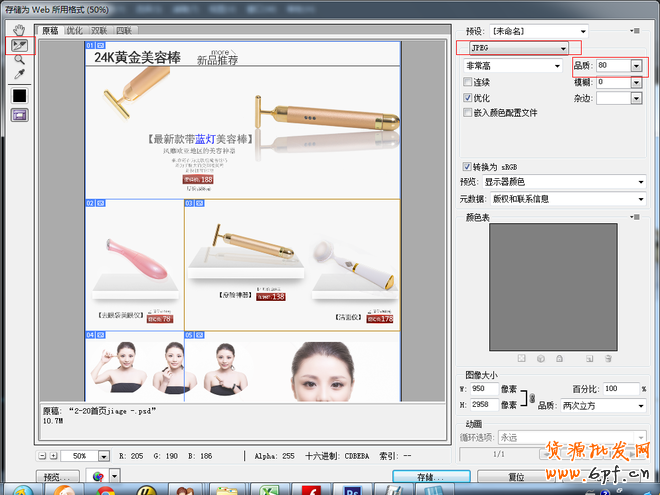The height and width of the screenshot is (495, 660).
Task: Click the browser preview Chrome icon
Action: click(97, 477)
